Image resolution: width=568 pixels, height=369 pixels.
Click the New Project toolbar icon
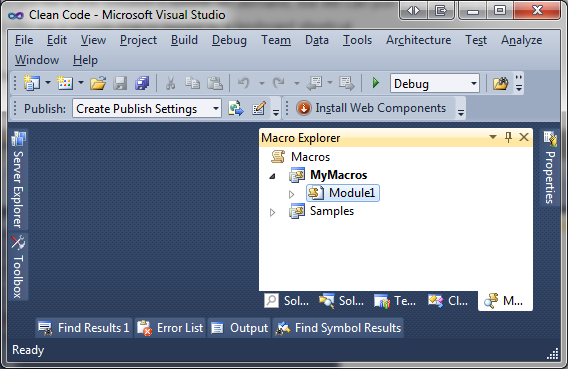pyautogui.click(x=32, y=83)
